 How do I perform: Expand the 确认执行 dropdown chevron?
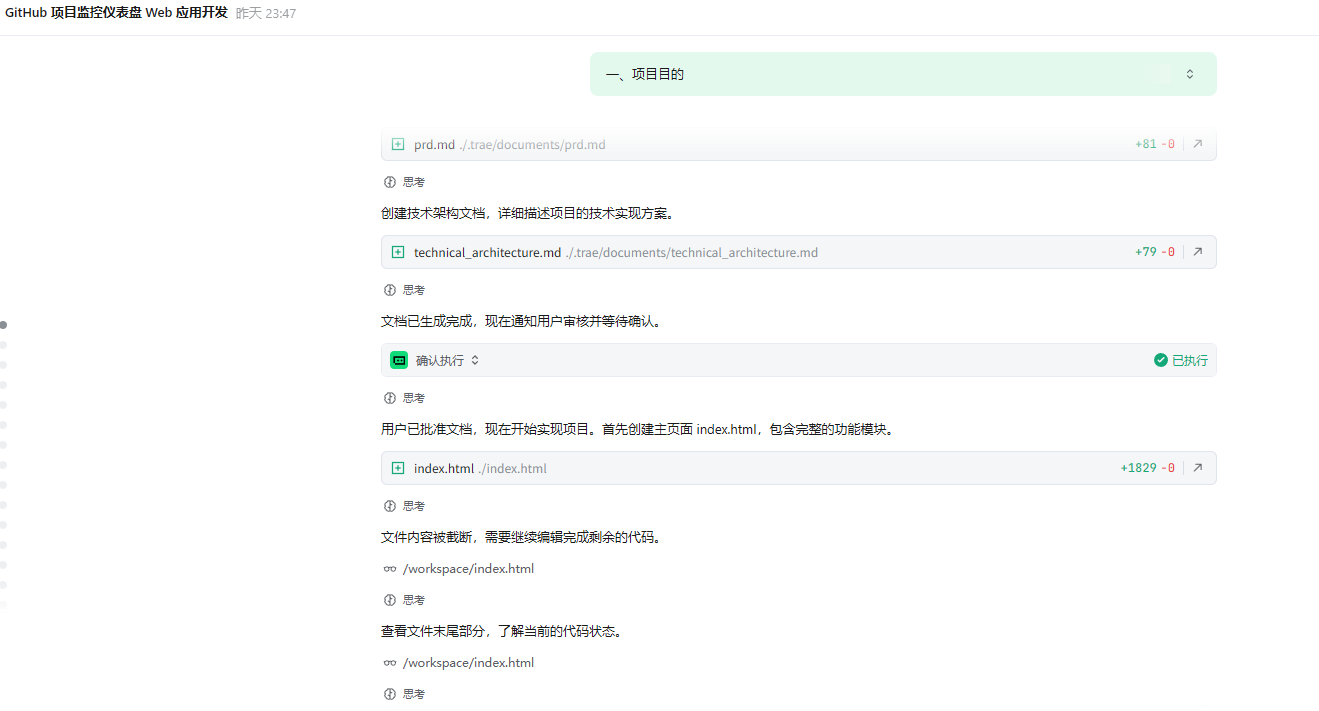click(475, 360)
